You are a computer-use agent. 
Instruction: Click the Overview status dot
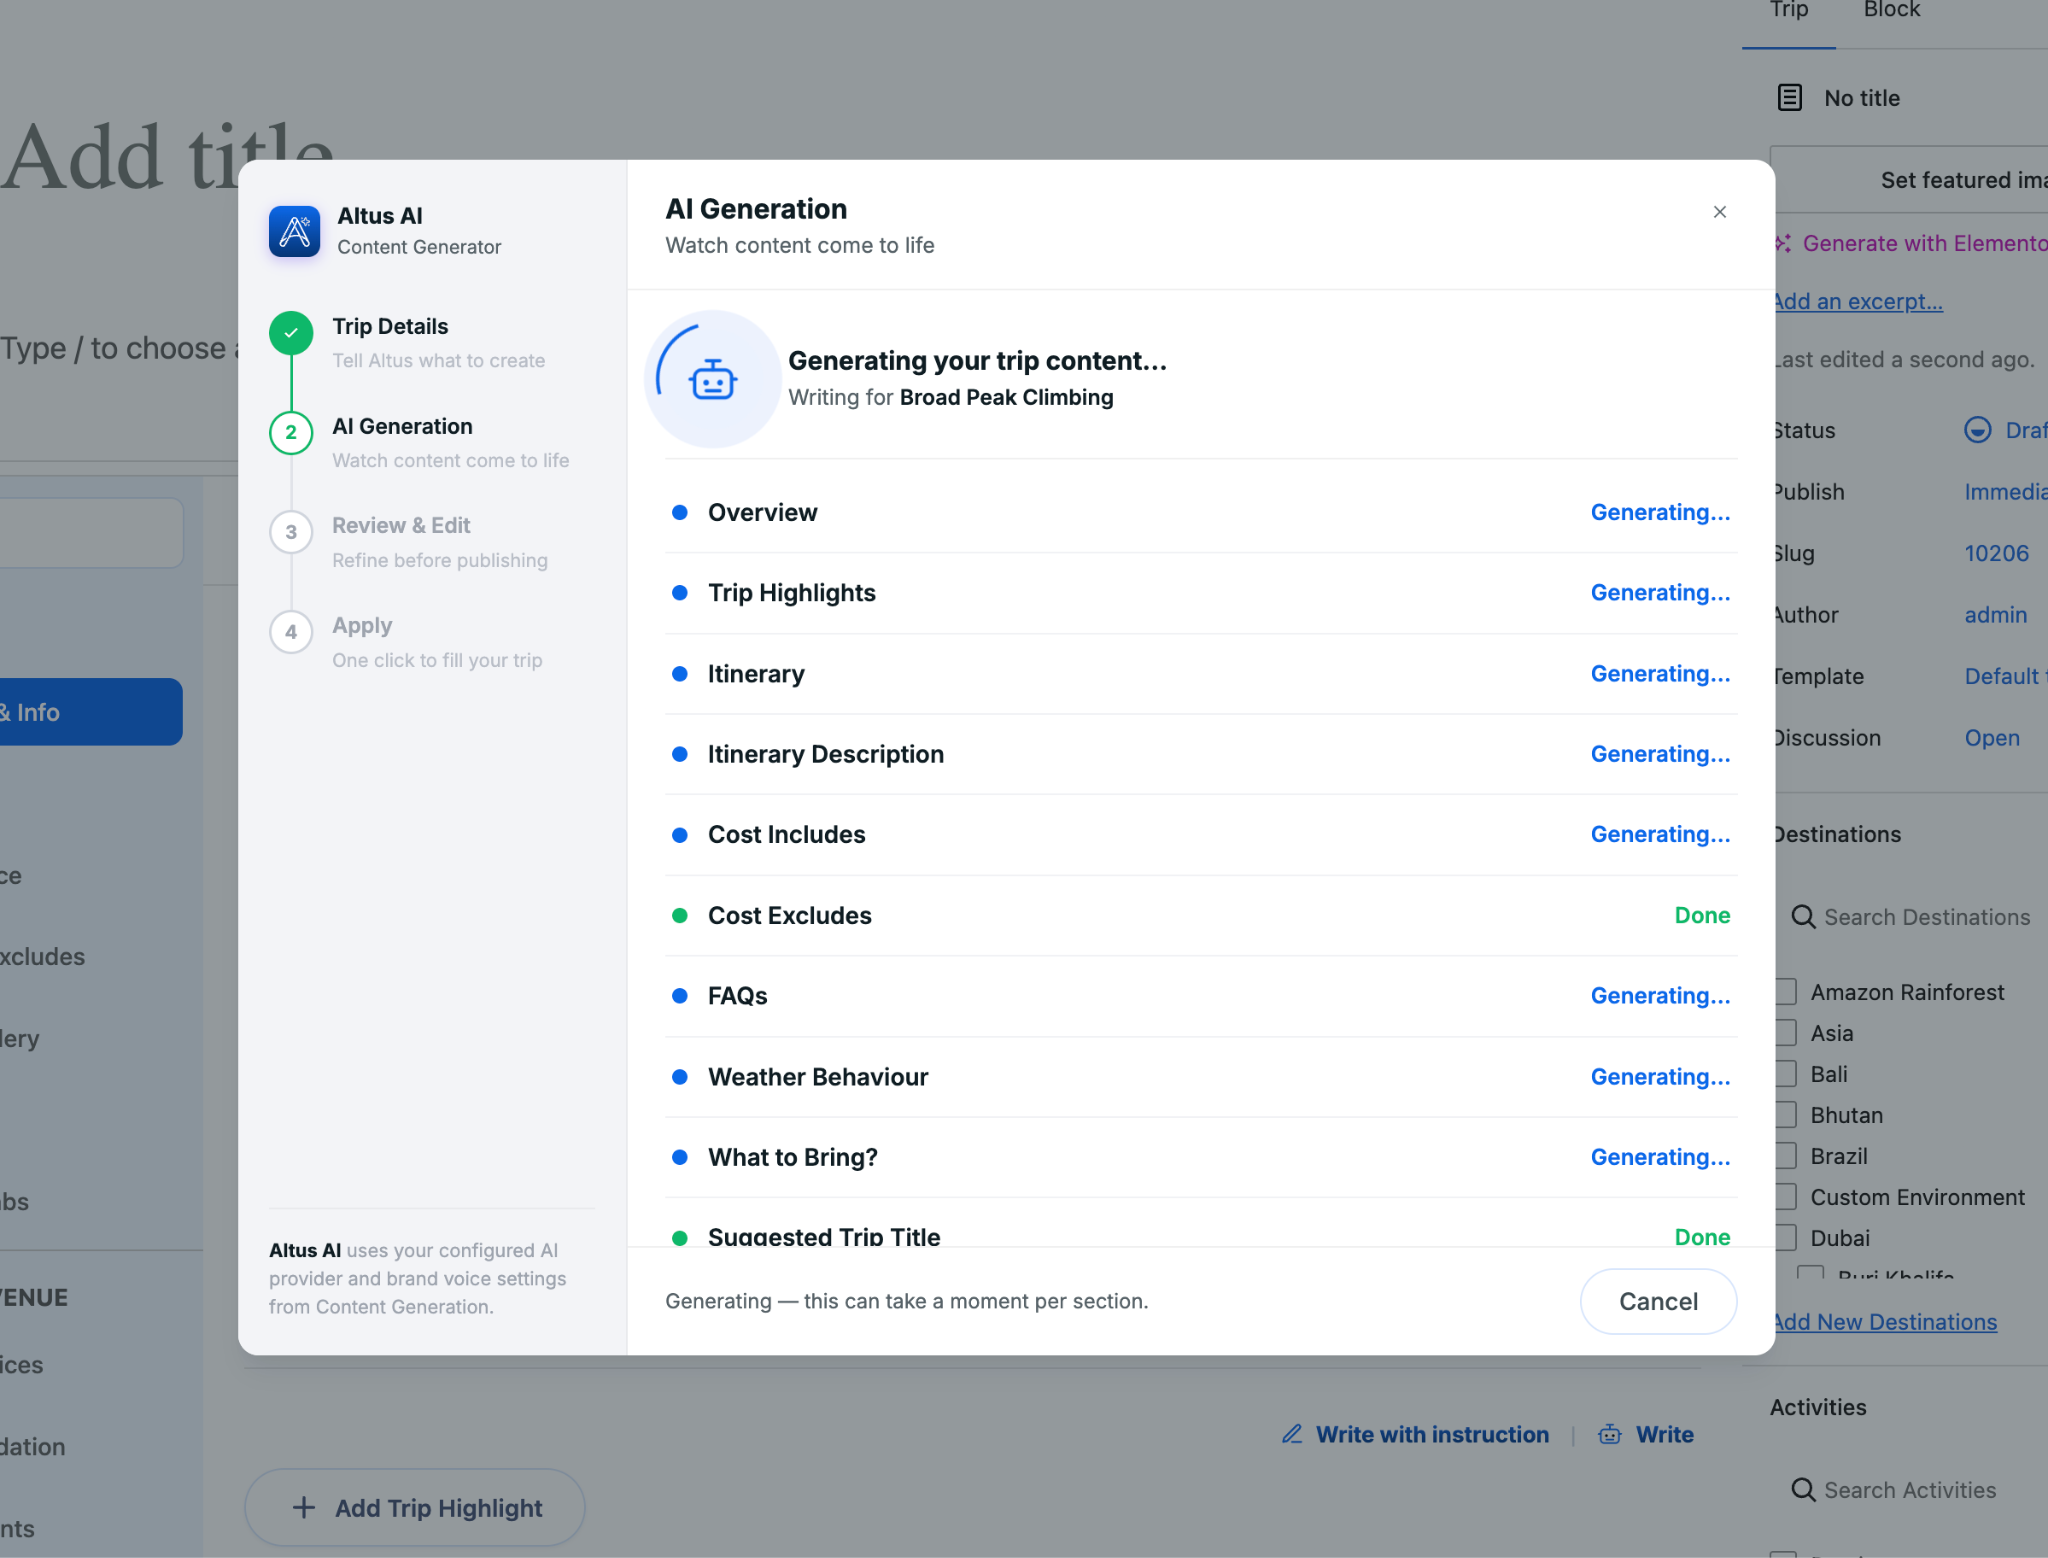click(x=680, y=512)
